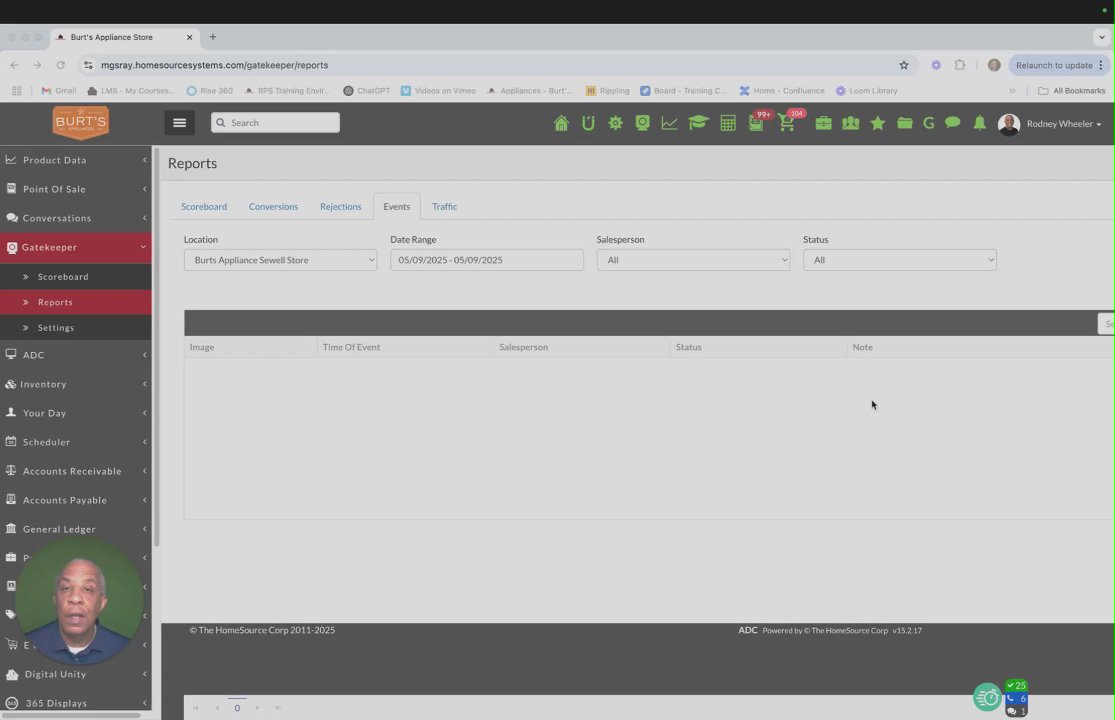Expand Product Data sidebar section
The image size is (1115, 720).
[76, 160]
